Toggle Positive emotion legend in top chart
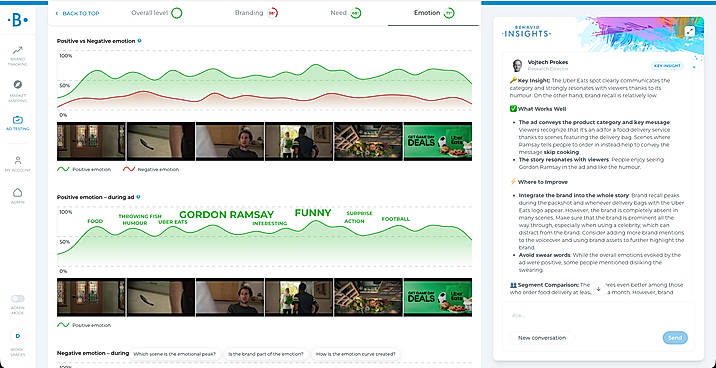The image size is (716, 368). 84,169
